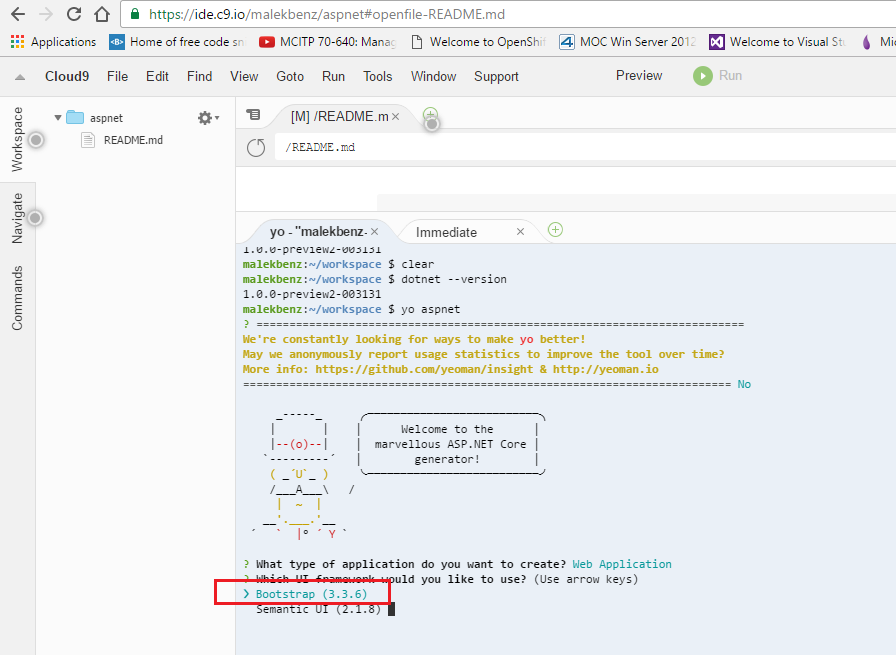896x655 pixels.
Task: Click the preview reload icon
Action: 256,147
